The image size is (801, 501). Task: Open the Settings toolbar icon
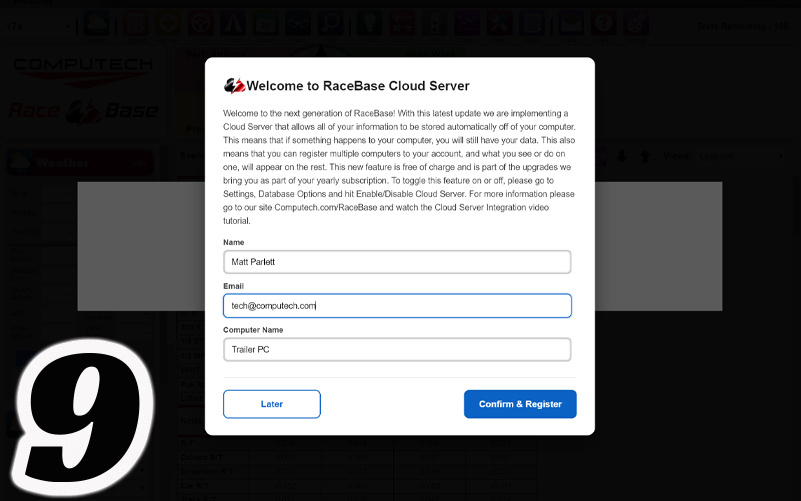[635, 24]
